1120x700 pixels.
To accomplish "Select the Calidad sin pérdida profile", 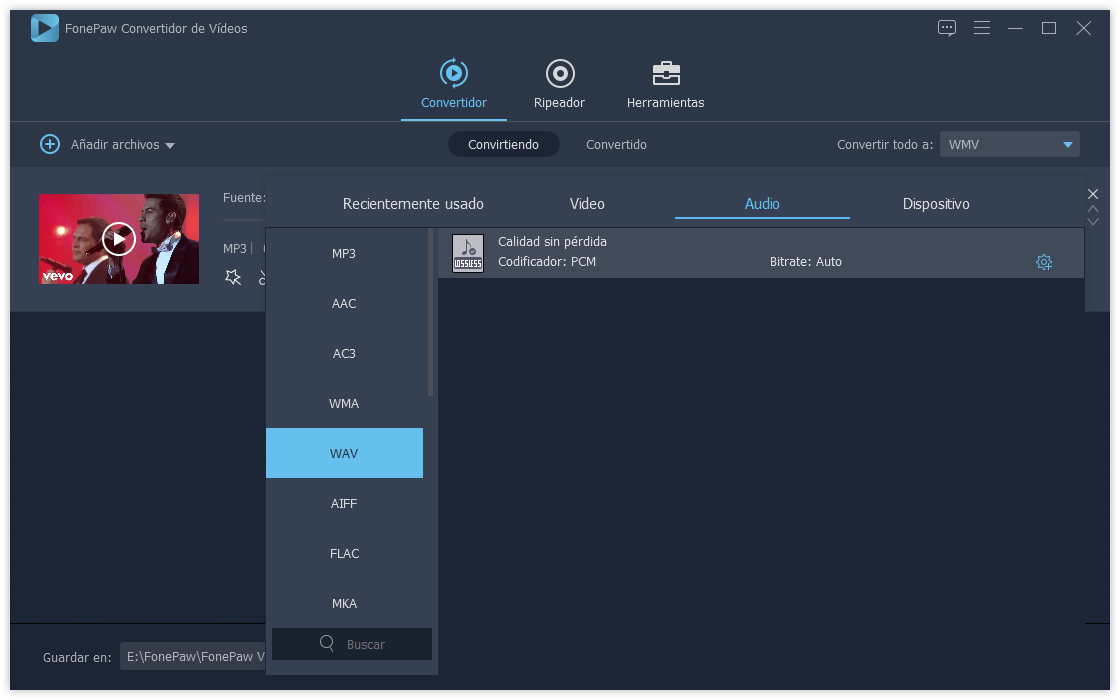I will (761, 253).
